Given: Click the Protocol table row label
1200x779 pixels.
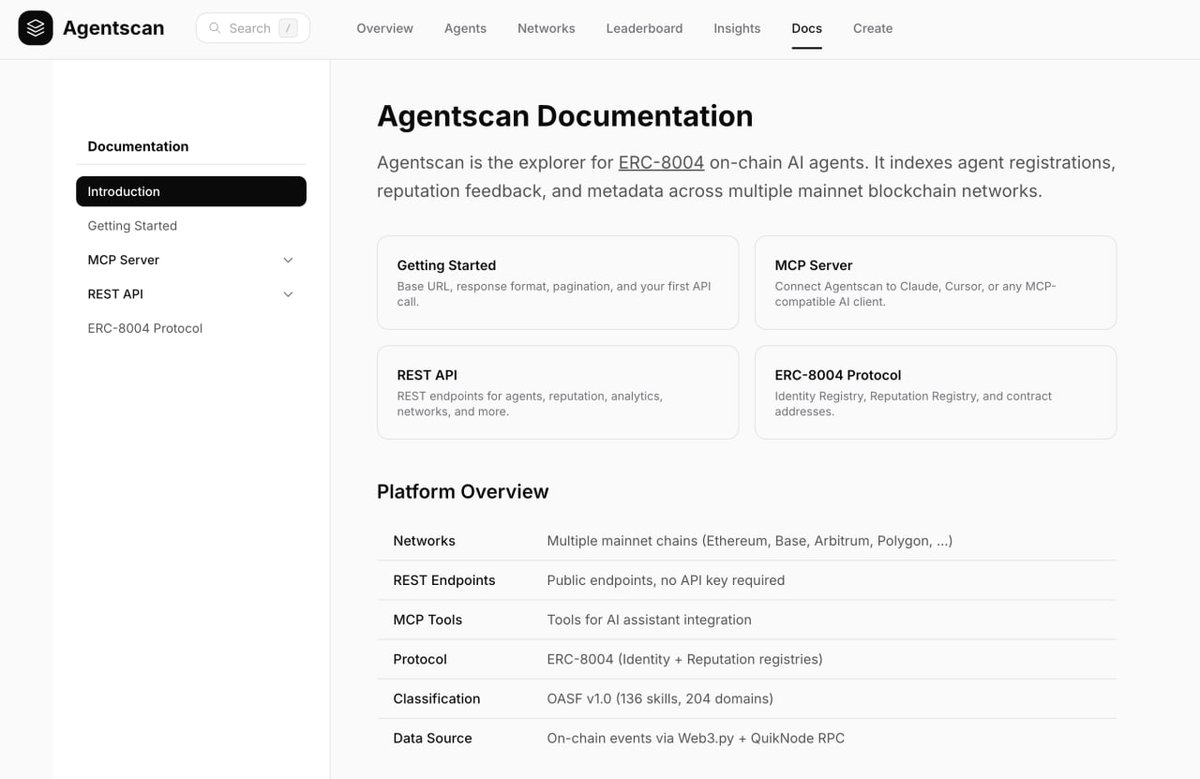Looking at the screenshot, I should pyautogui.click(x=420, y=659).
